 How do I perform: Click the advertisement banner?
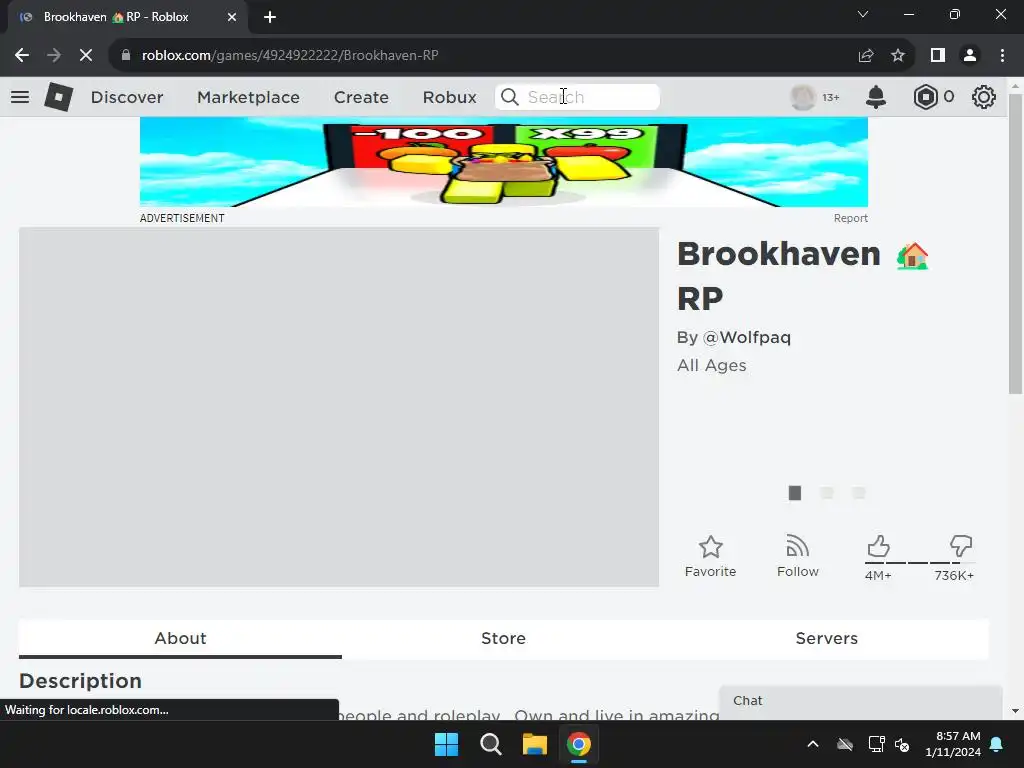(504, 162)
